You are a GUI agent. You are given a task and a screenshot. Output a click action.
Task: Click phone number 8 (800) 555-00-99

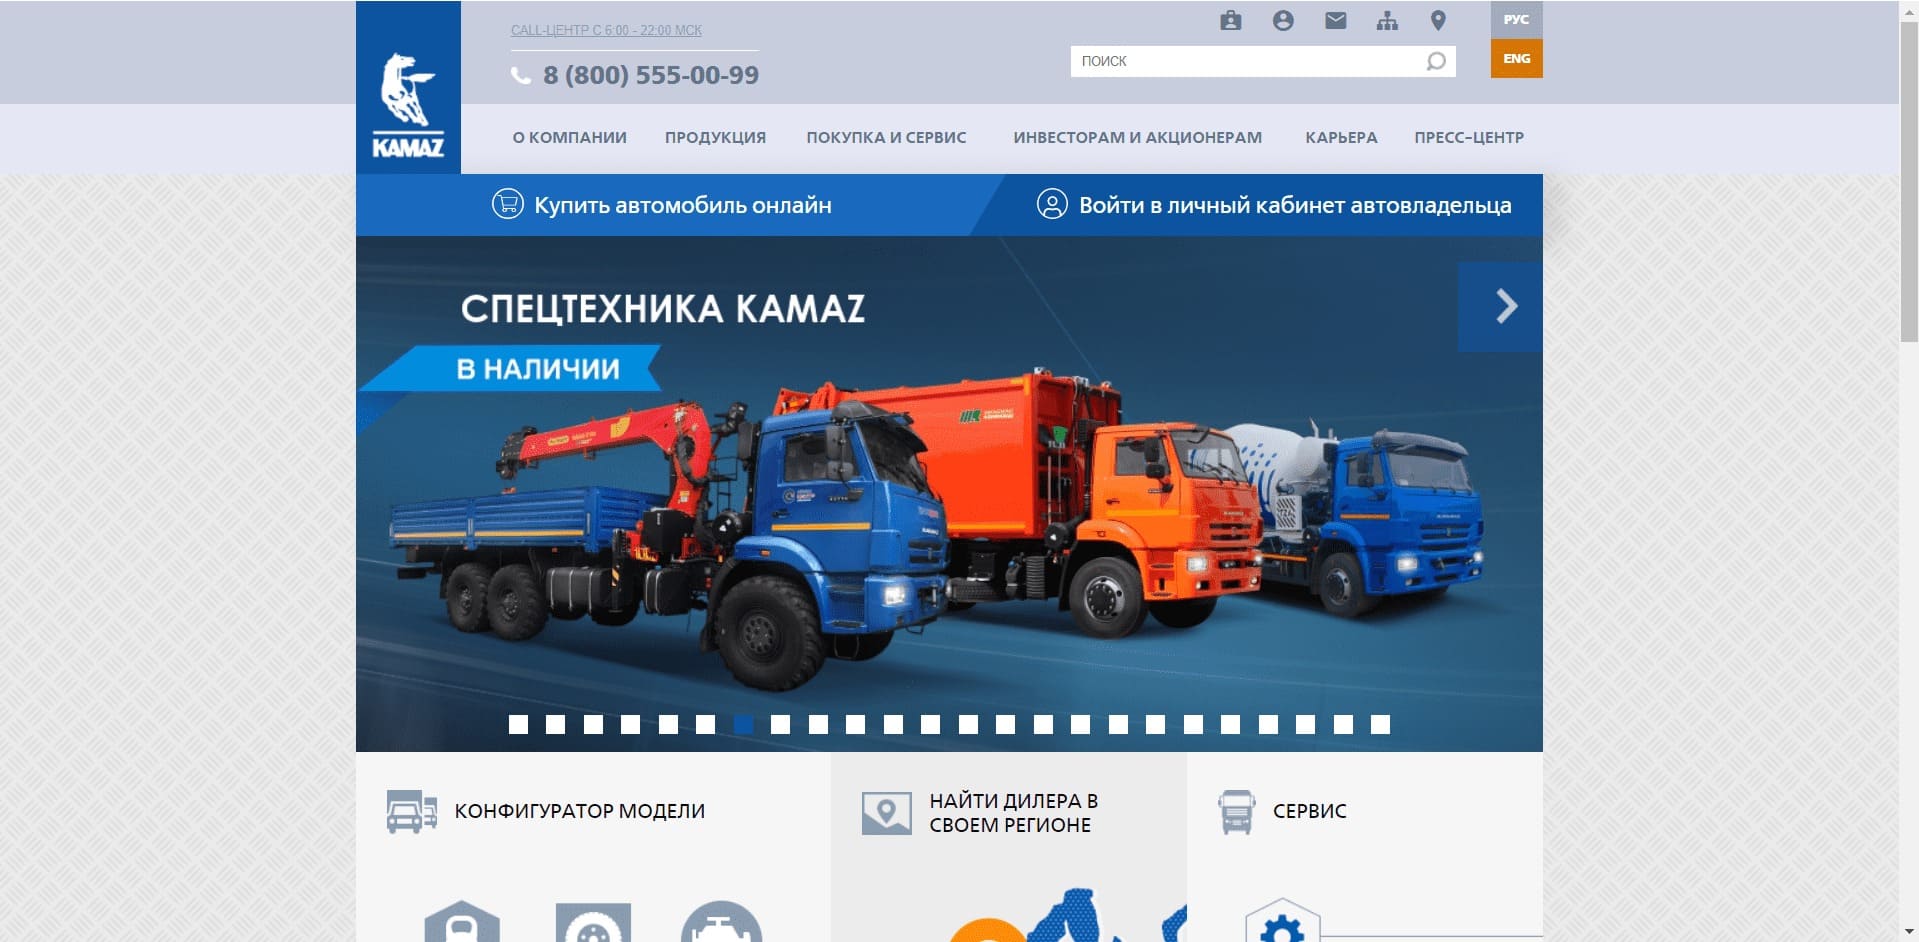(651, 75)
